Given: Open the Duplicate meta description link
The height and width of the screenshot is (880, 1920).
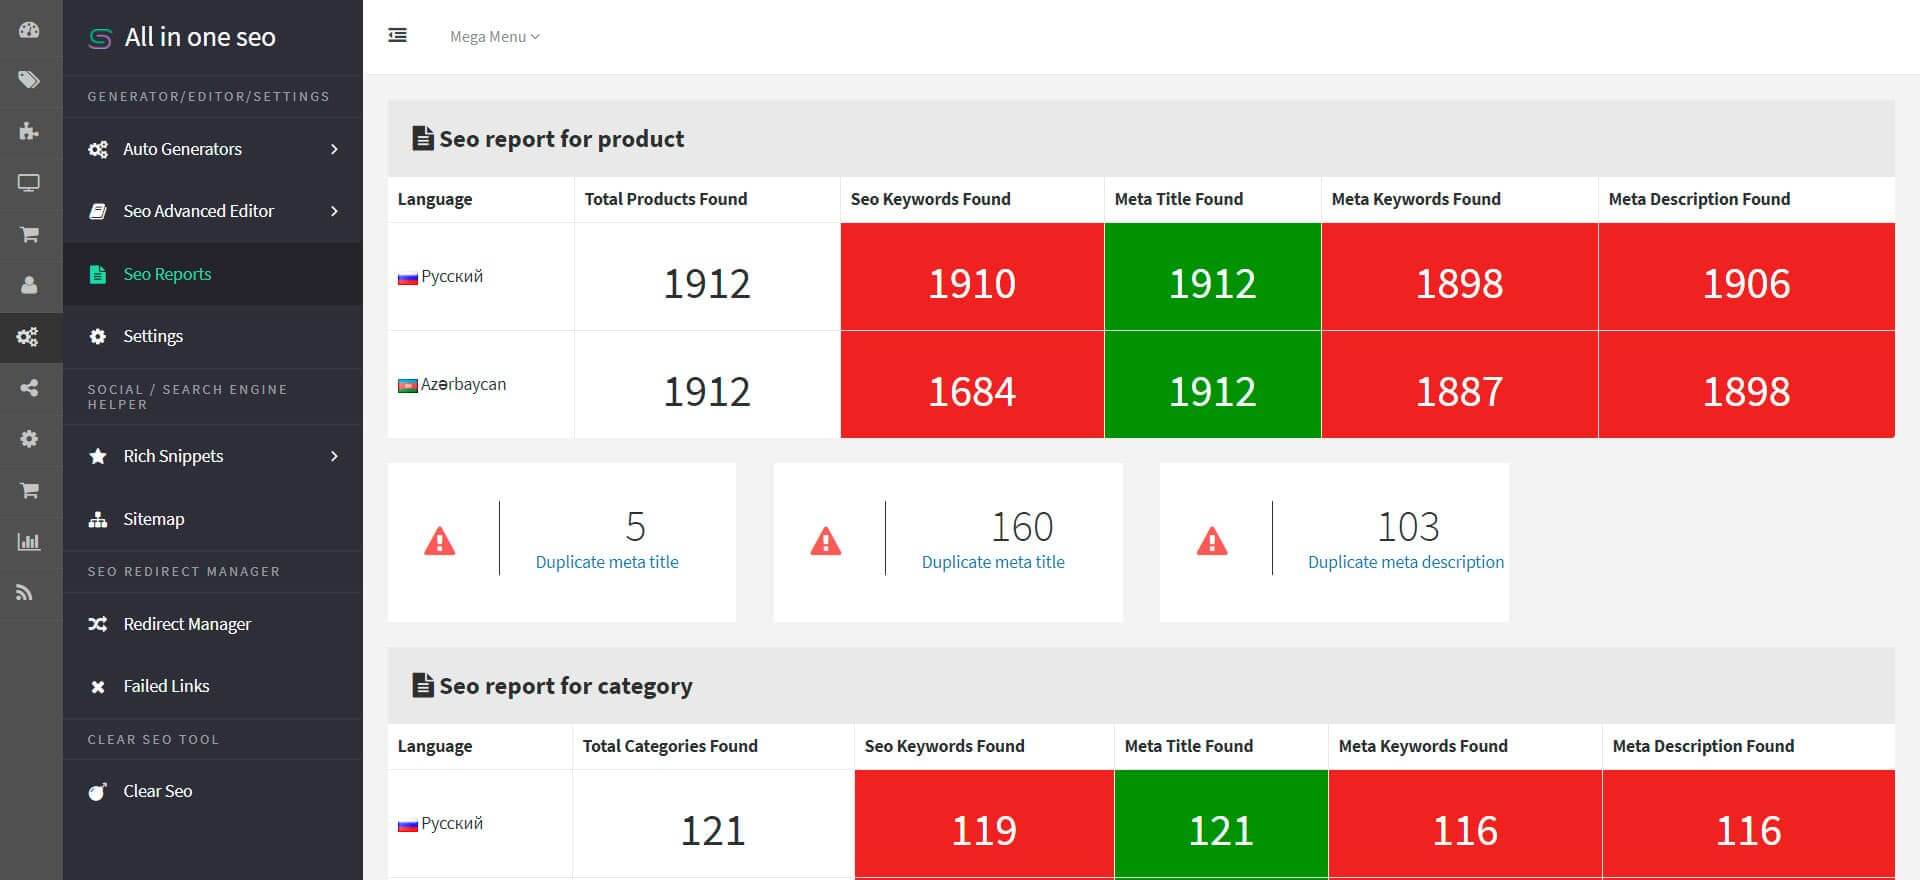Looking at the screenshot, I should tap(1406, 562).
